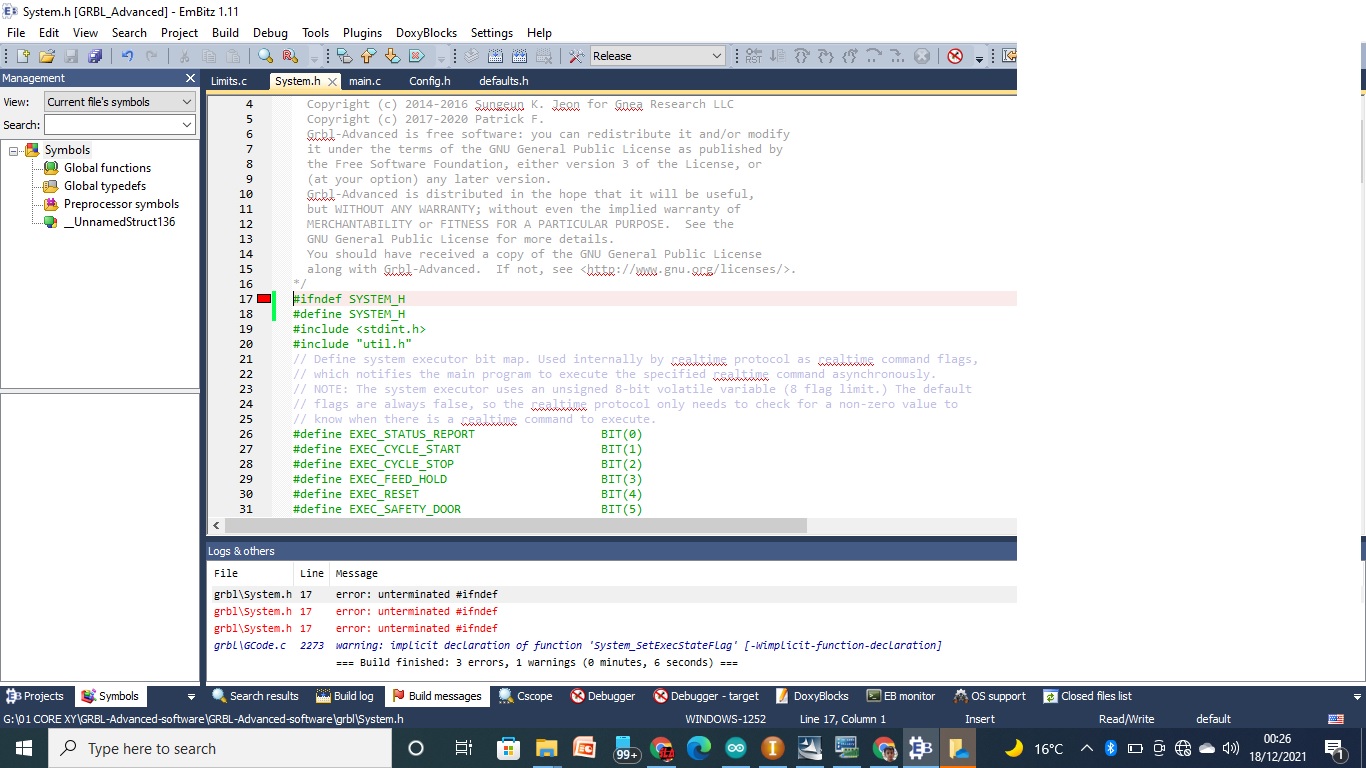Click the Save all files icon
Screen dimensions: 1366x768
point(95,56)
